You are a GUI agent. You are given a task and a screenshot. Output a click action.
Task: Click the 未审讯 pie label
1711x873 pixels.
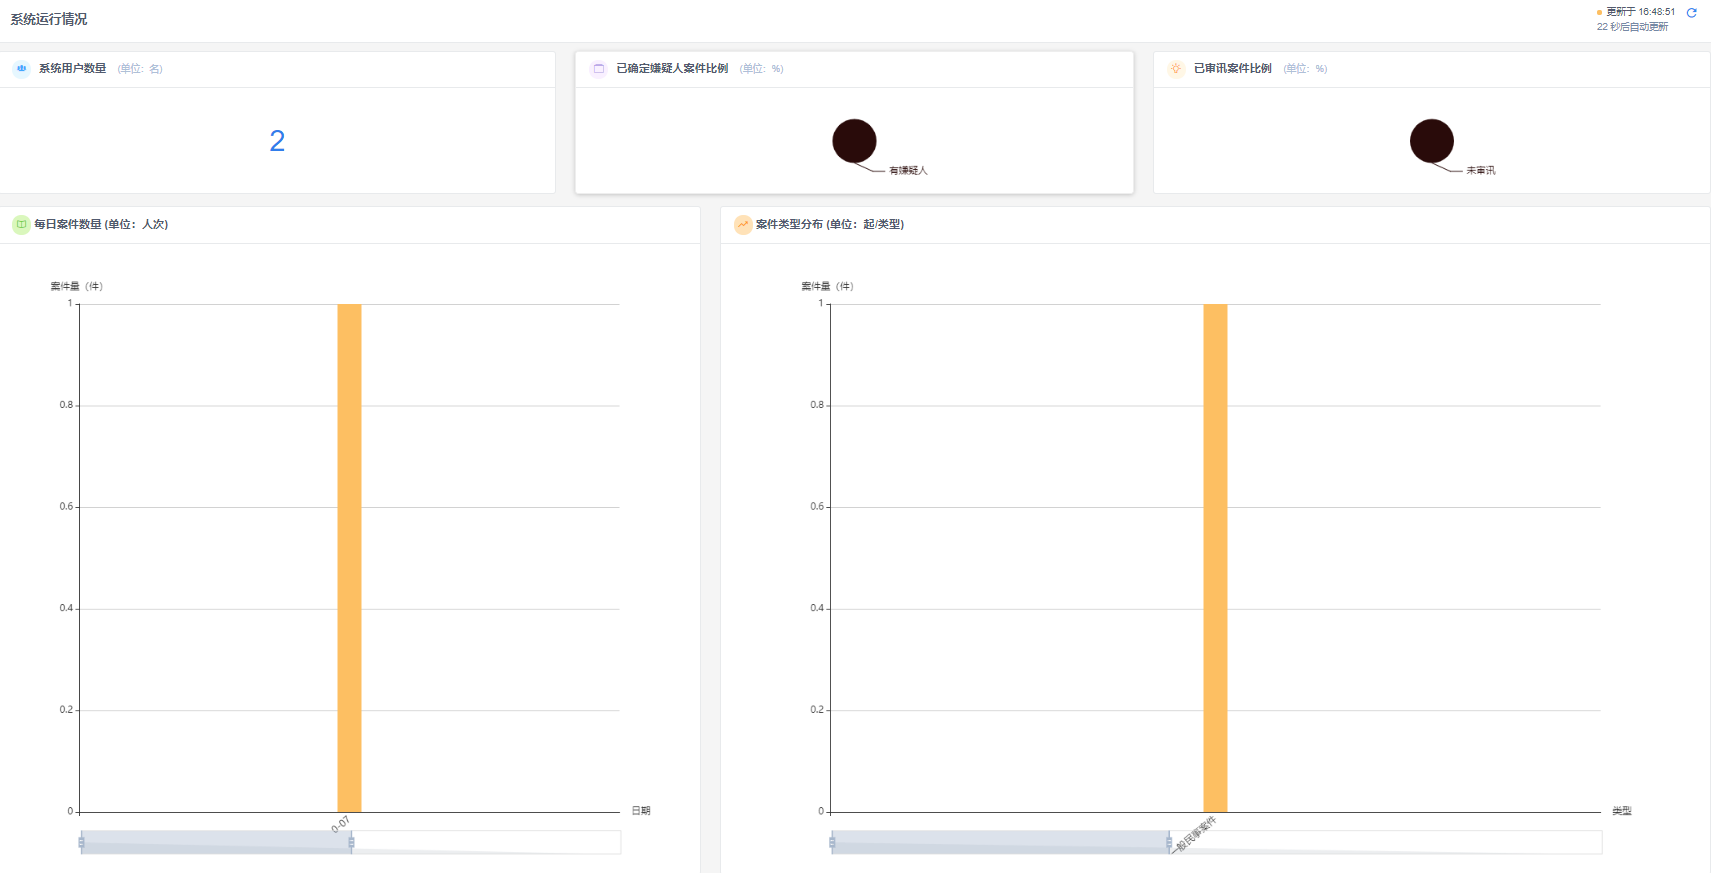pyautogui.click(x=1481, y=171)
